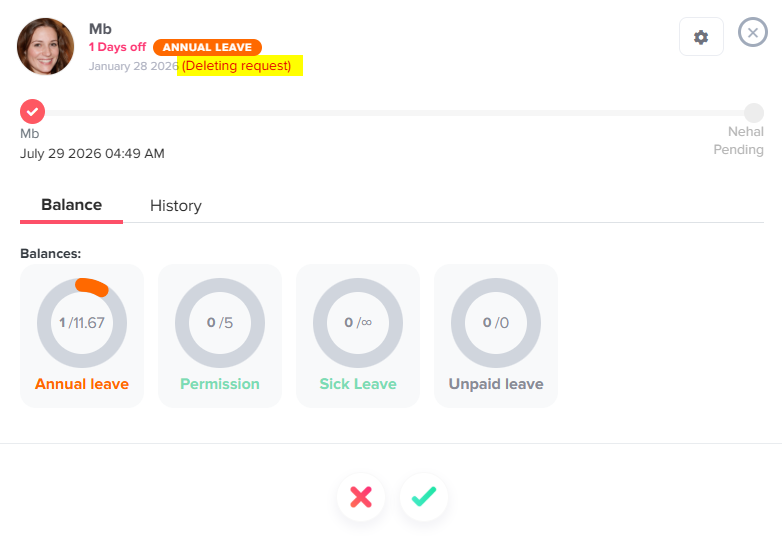Close the leave request panel
The height and width of the screenshot is (542, 782).
pyautogui.click(x=753, y=32)
